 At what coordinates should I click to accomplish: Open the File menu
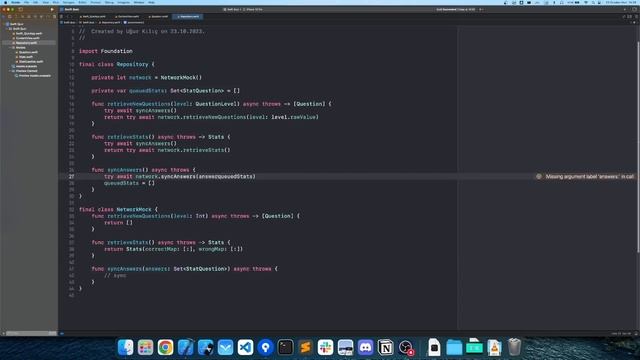tap(26, 2)
